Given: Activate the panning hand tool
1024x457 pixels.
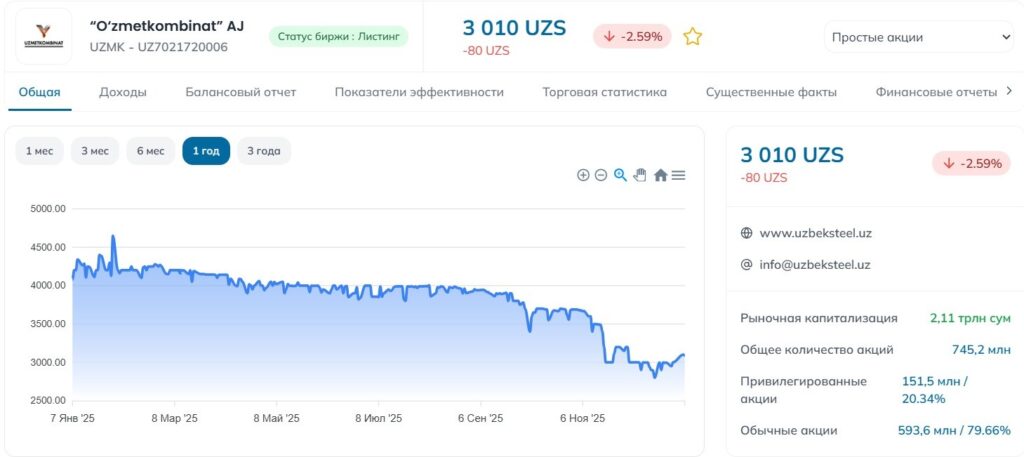Looking at the screenshot, I should [640, 175].
